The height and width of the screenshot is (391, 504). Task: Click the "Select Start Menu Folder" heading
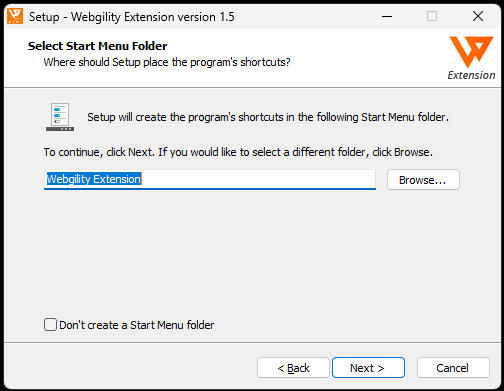(x=97, y=46)
